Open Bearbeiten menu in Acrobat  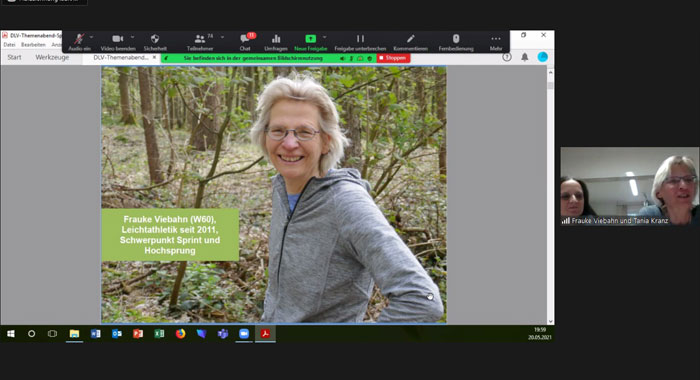pos(33,45)
